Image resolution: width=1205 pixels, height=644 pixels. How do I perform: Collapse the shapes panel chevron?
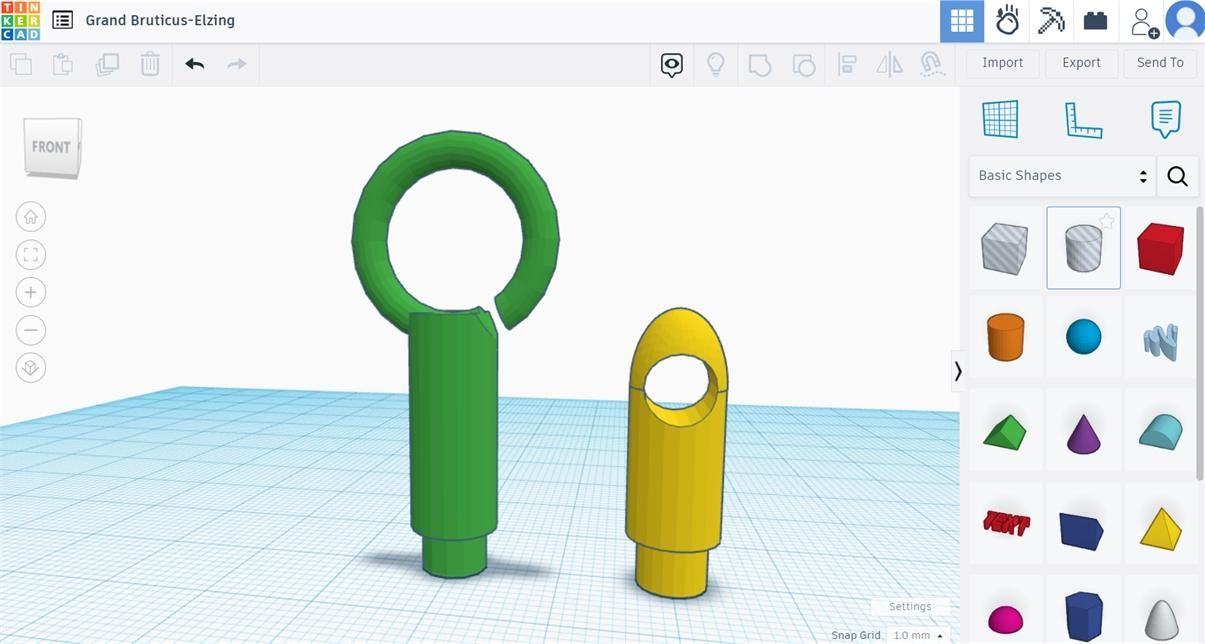click(958, 371)
